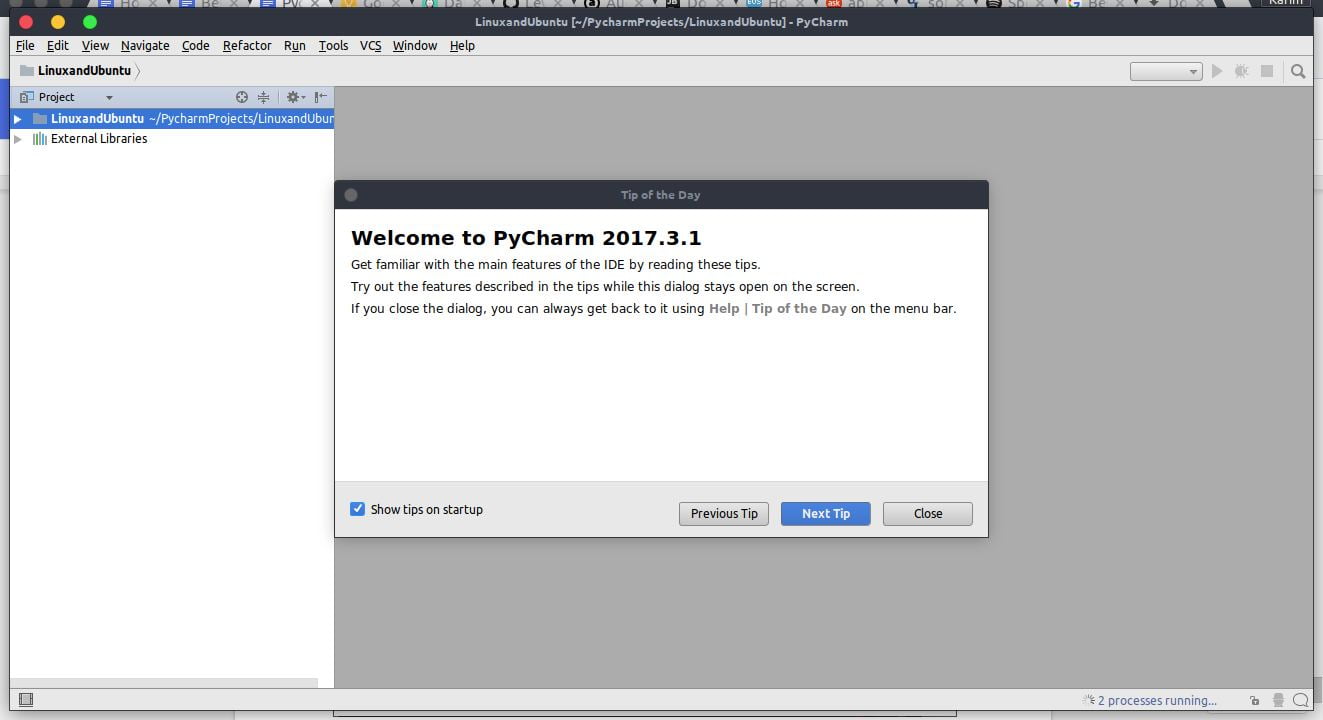
Task: Click the Stop square icon in toolbar
Action: 1265,71
